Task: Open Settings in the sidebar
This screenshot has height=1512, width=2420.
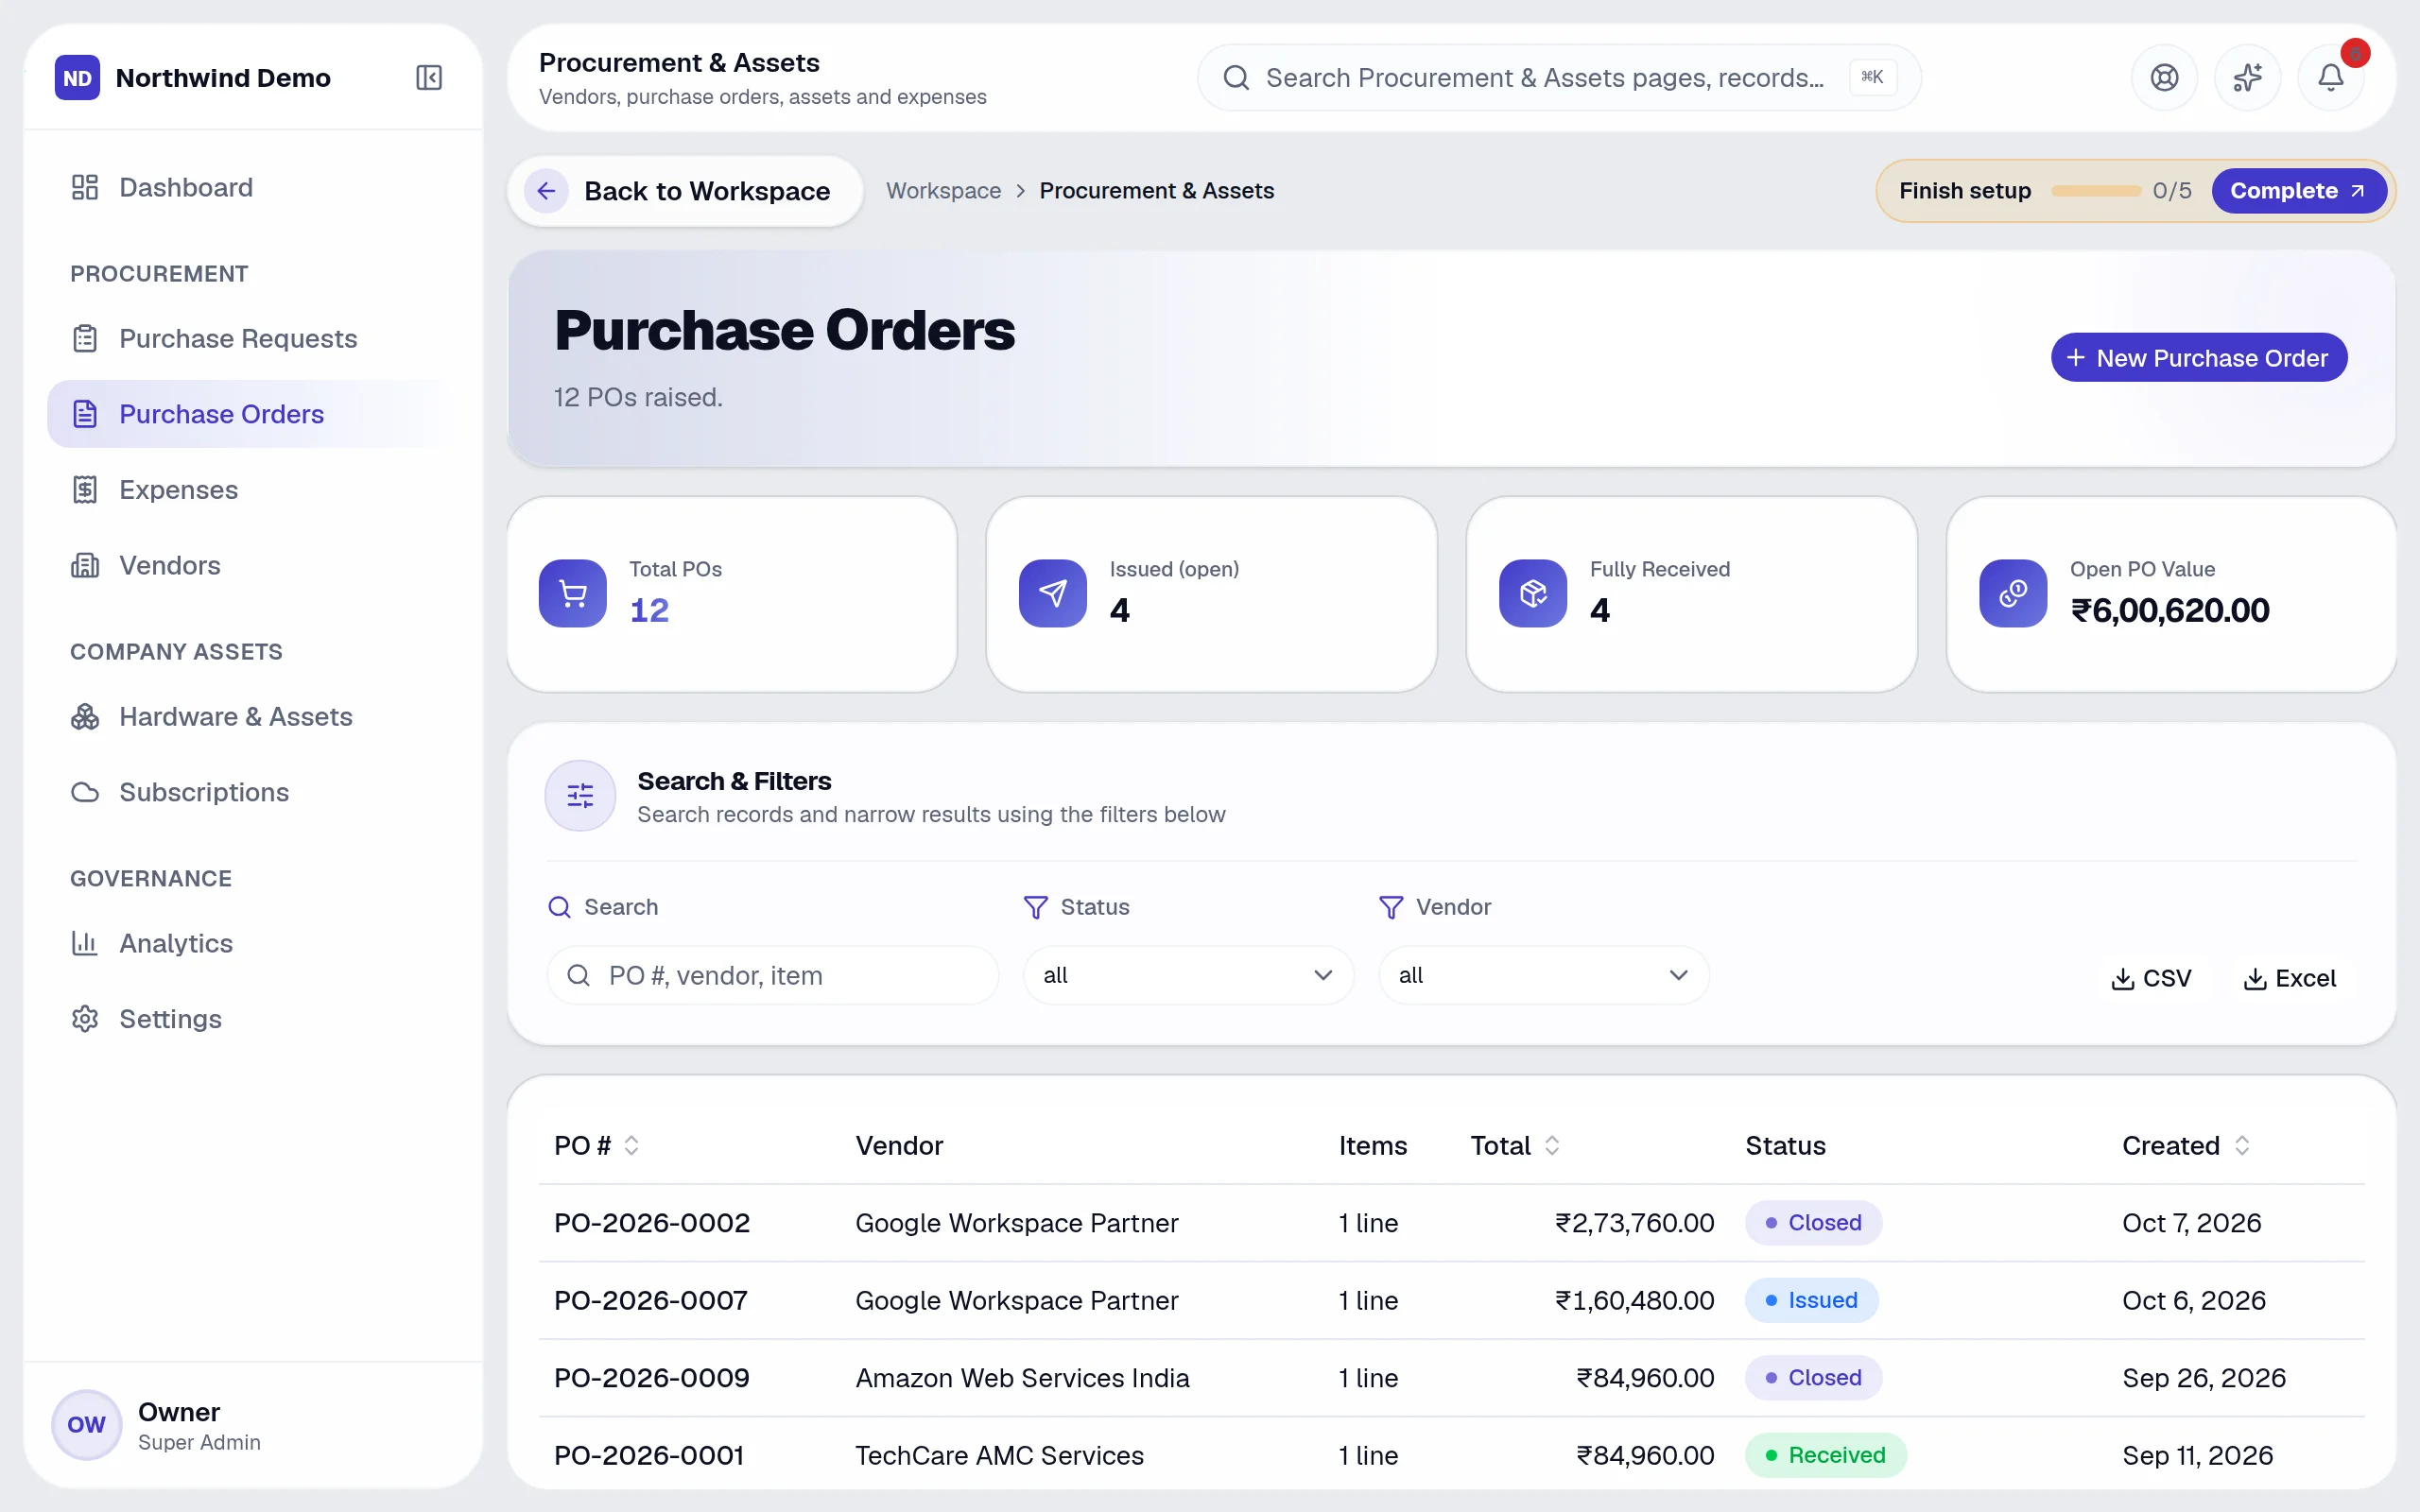Action: tap(254, 1018)
